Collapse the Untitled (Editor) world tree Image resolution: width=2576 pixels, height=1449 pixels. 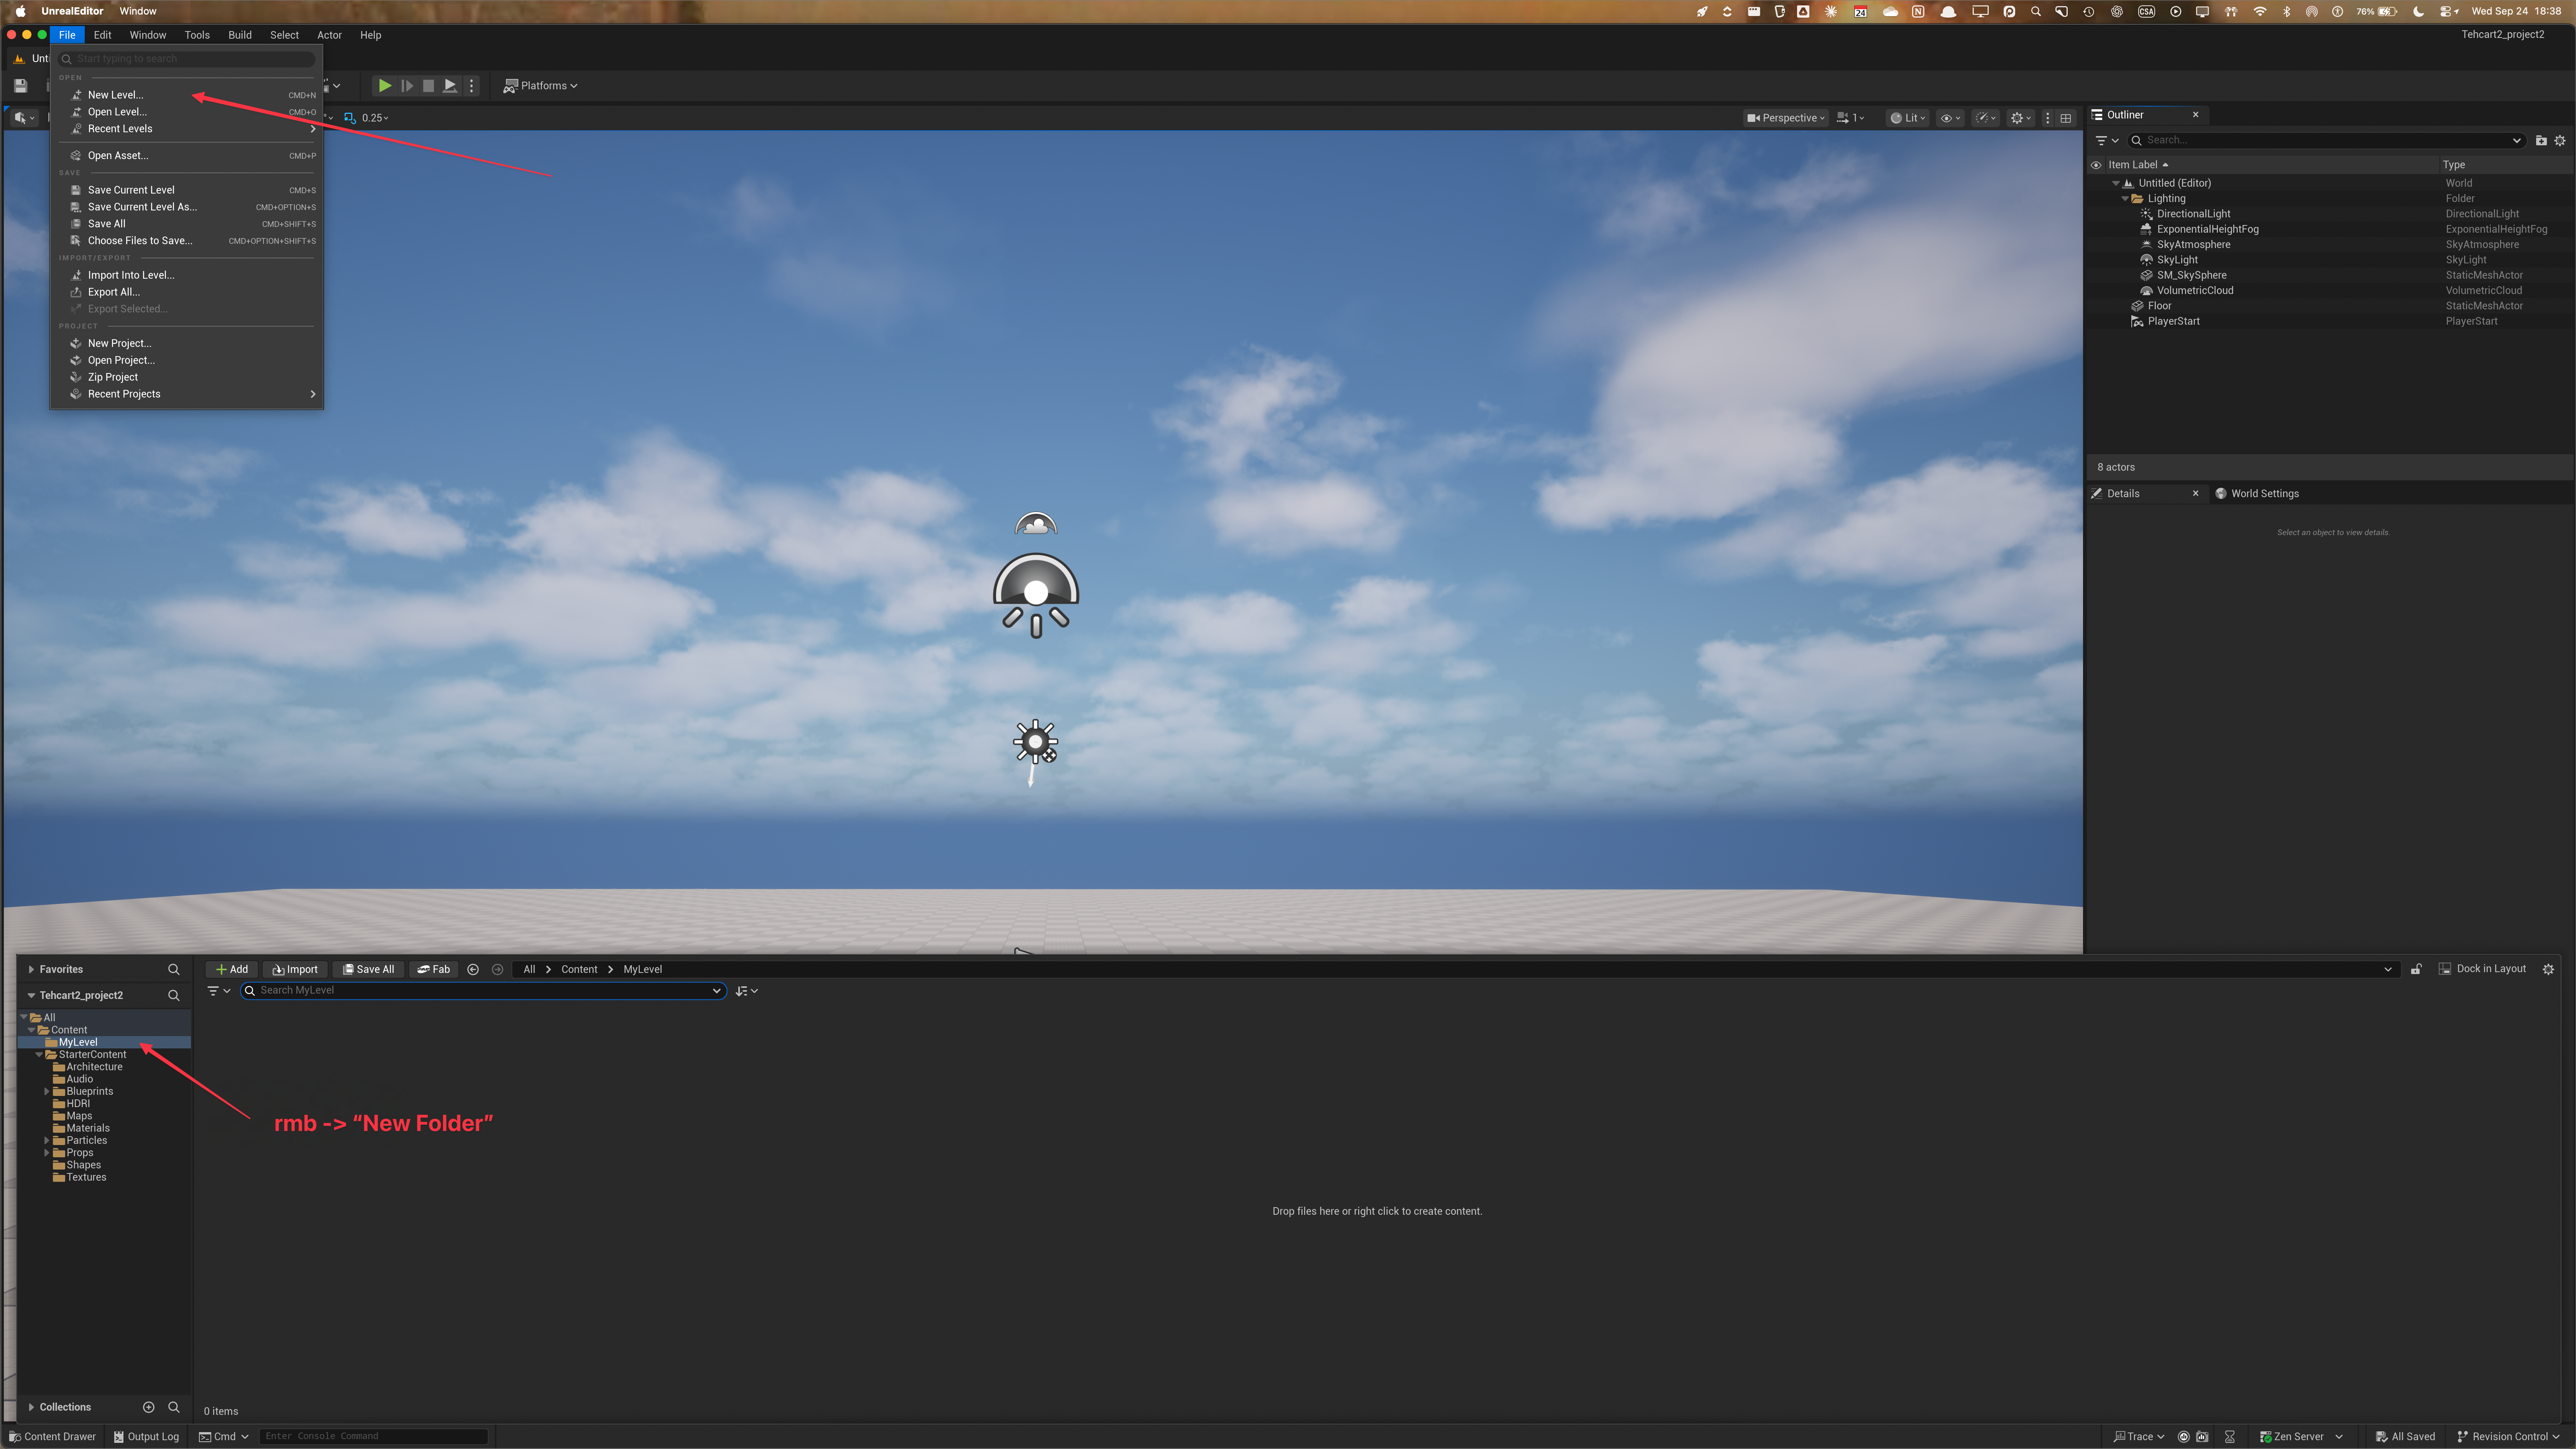click(x=2116, y=183)
